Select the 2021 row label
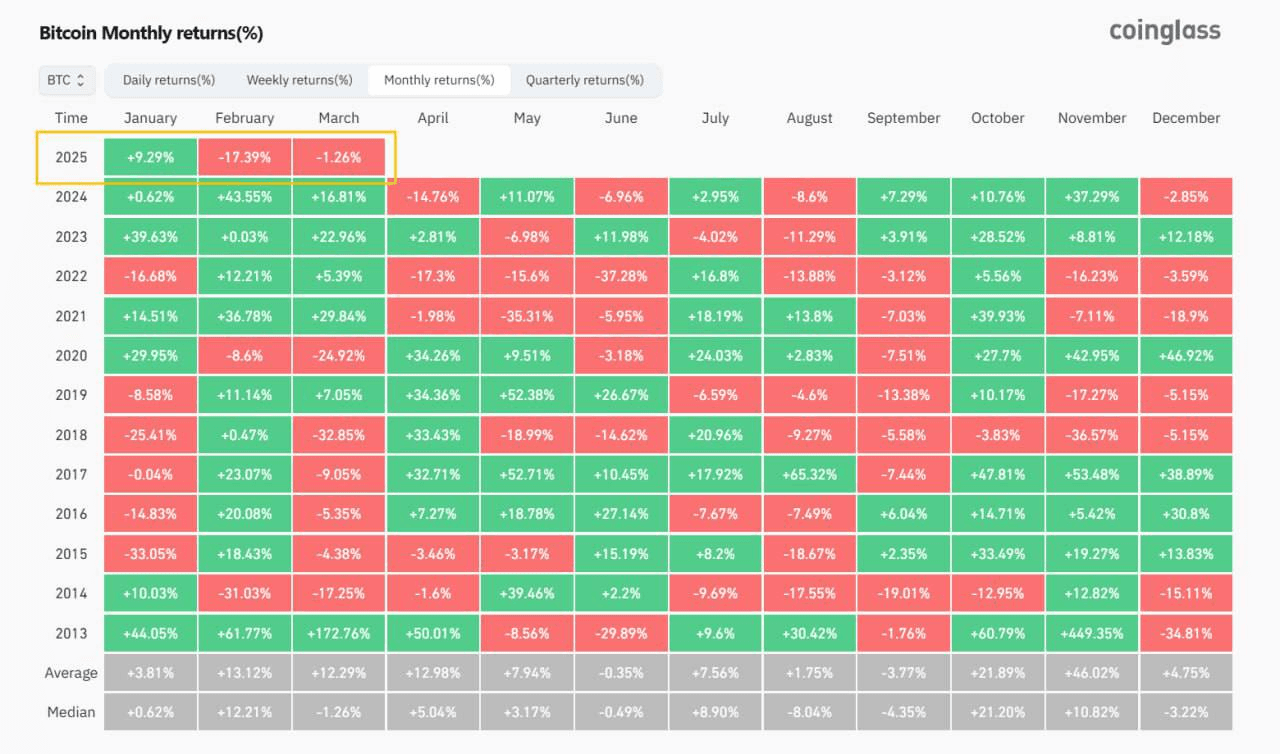 [71, 316]
